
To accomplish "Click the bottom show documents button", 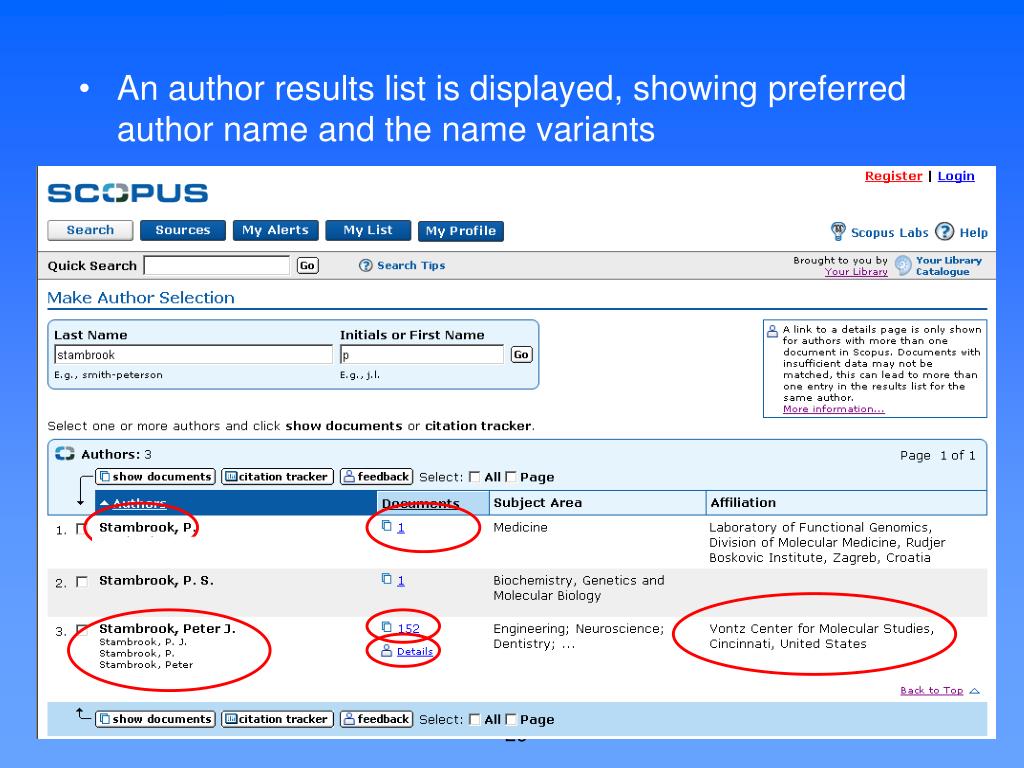I will pos(155,719).
